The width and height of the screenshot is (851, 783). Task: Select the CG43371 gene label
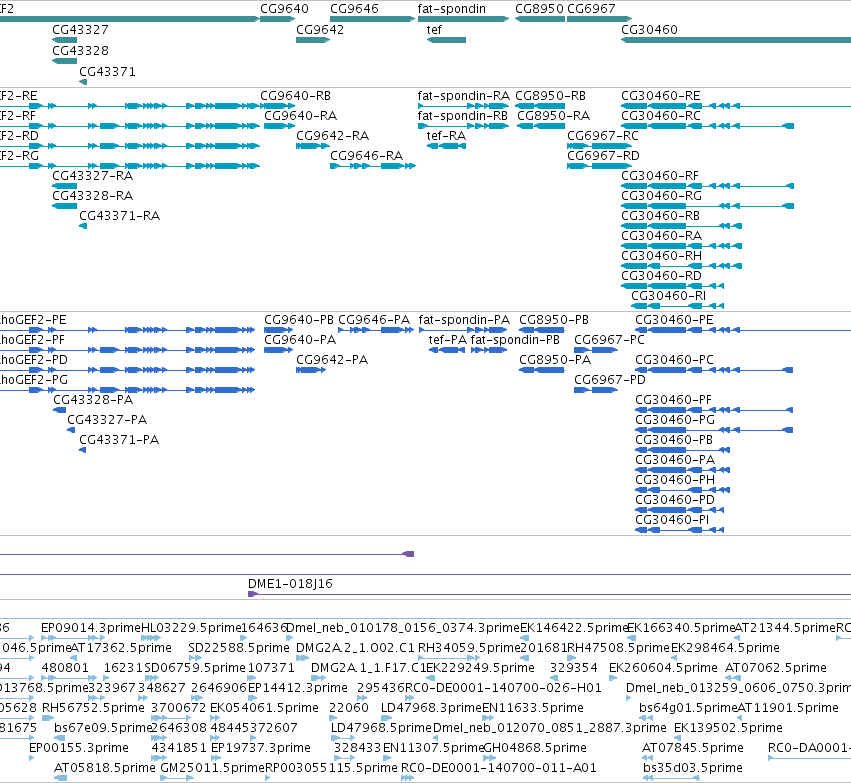[107, 72]
